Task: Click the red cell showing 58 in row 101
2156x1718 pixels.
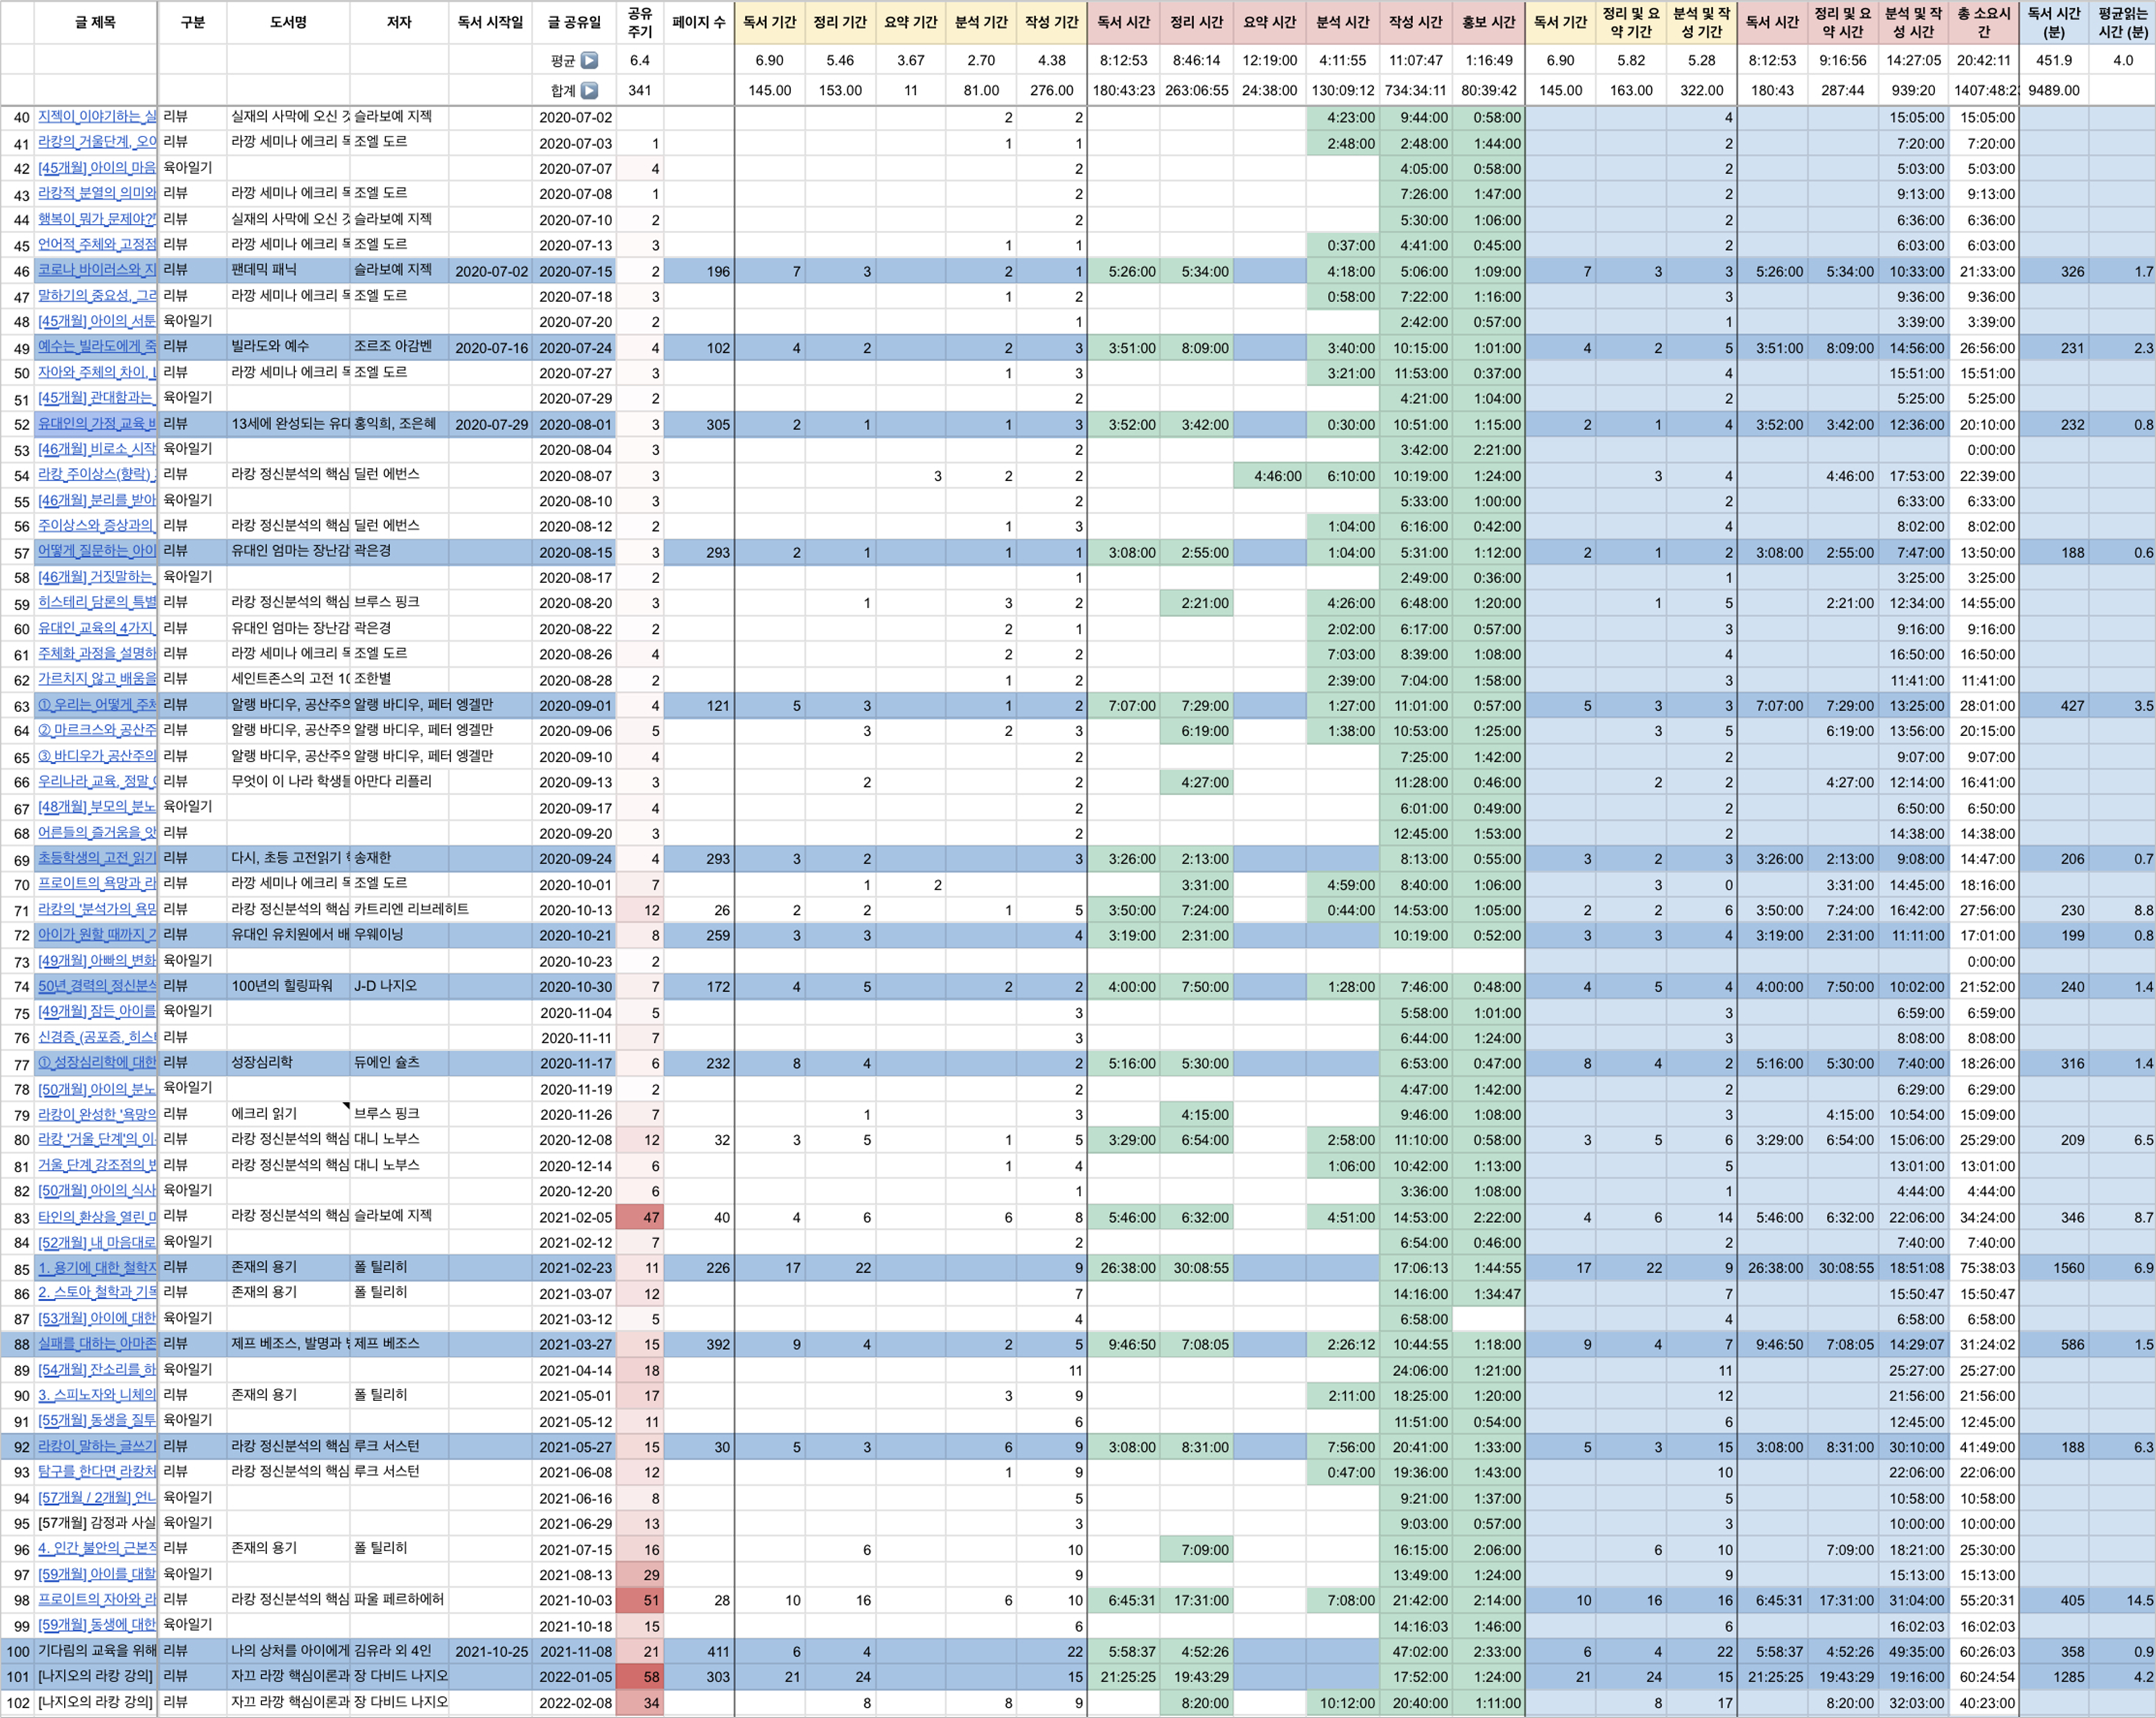Action: pyautogui.click(x=639, y=1676)
